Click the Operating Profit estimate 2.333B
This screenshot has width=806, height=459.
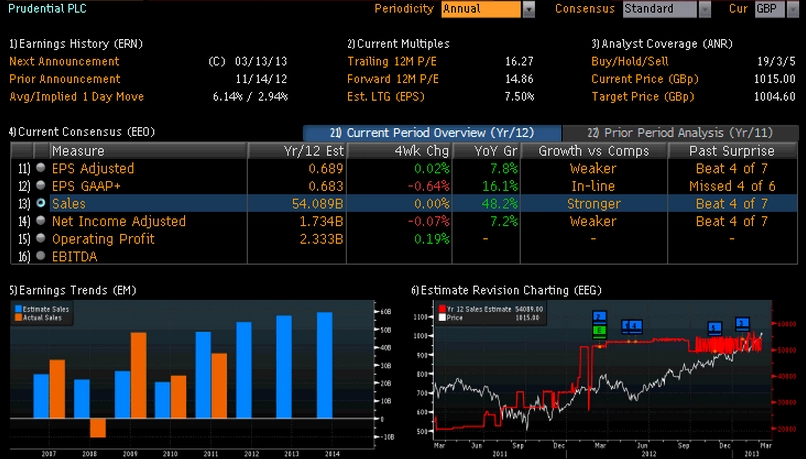(x=321, y=239)
